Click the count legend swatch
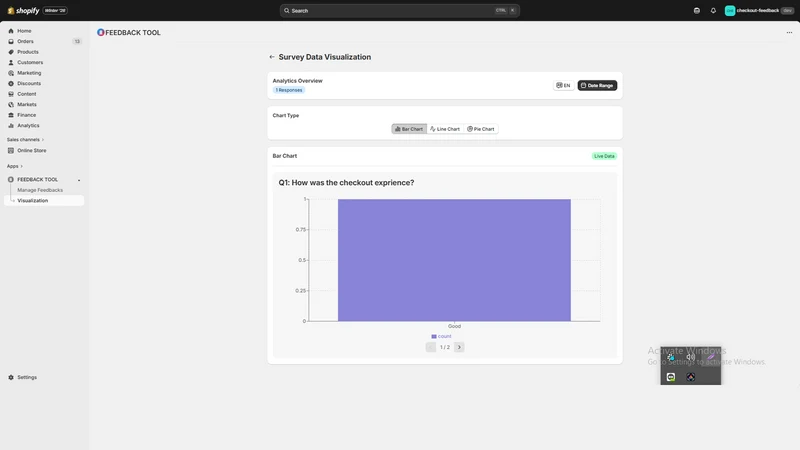This screenshot has width=800, height=450. pyautogui.click(x=434, y=336)
